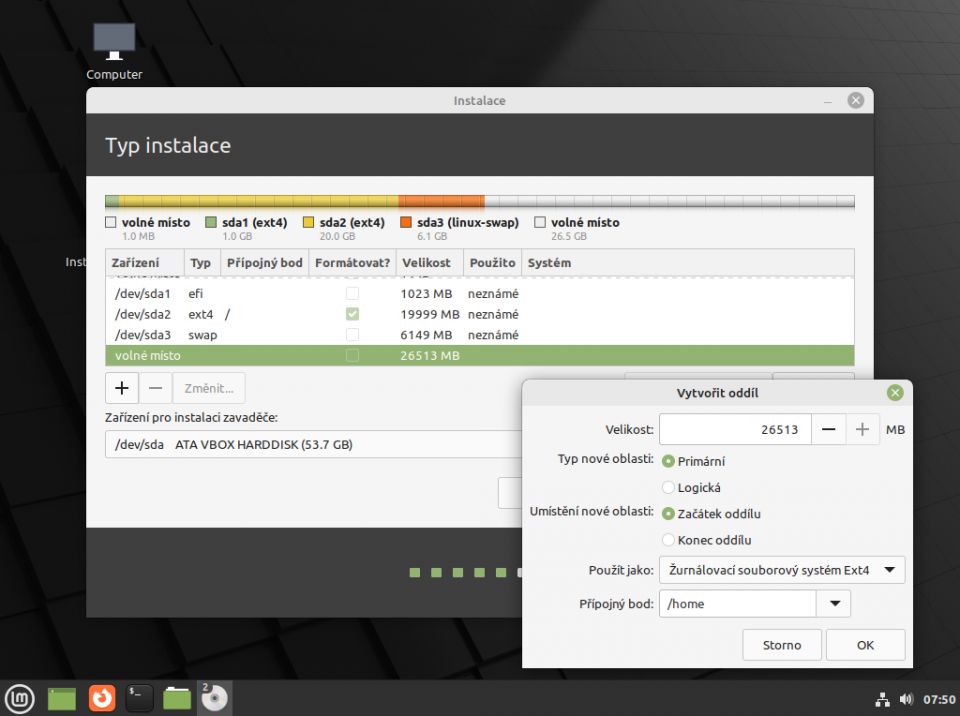The height and width of the screenshot is (716, 960).
Task: Toggle format checkbox for /dev/sda2
Action: [x=352, y=314]
